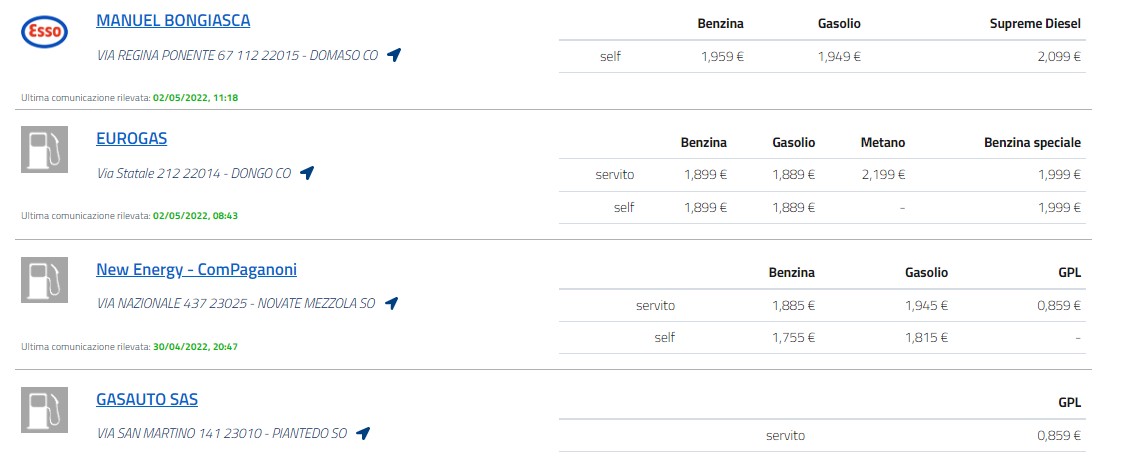Open navigation arrow beside DOMASO CO address
This screenshot has height=465, width=1122.
click(x=394, y=55)
